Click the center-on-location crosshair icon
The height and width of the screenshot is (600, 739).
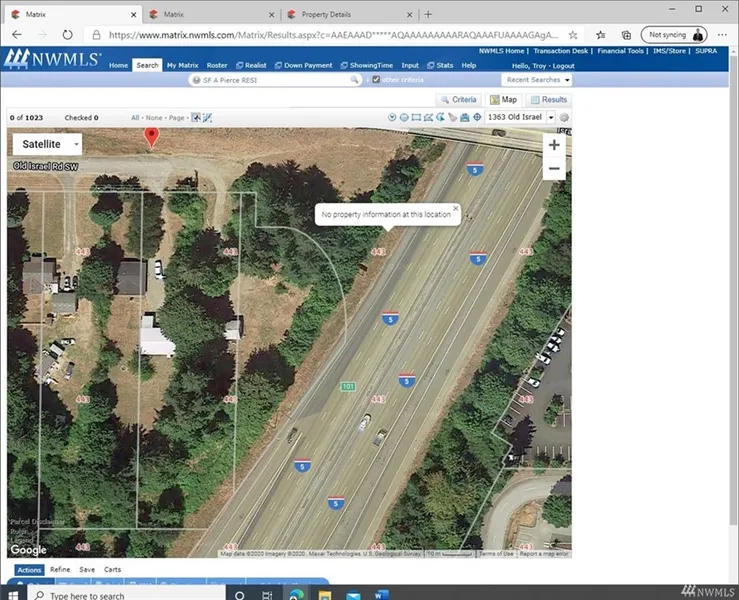click(477, 117)
